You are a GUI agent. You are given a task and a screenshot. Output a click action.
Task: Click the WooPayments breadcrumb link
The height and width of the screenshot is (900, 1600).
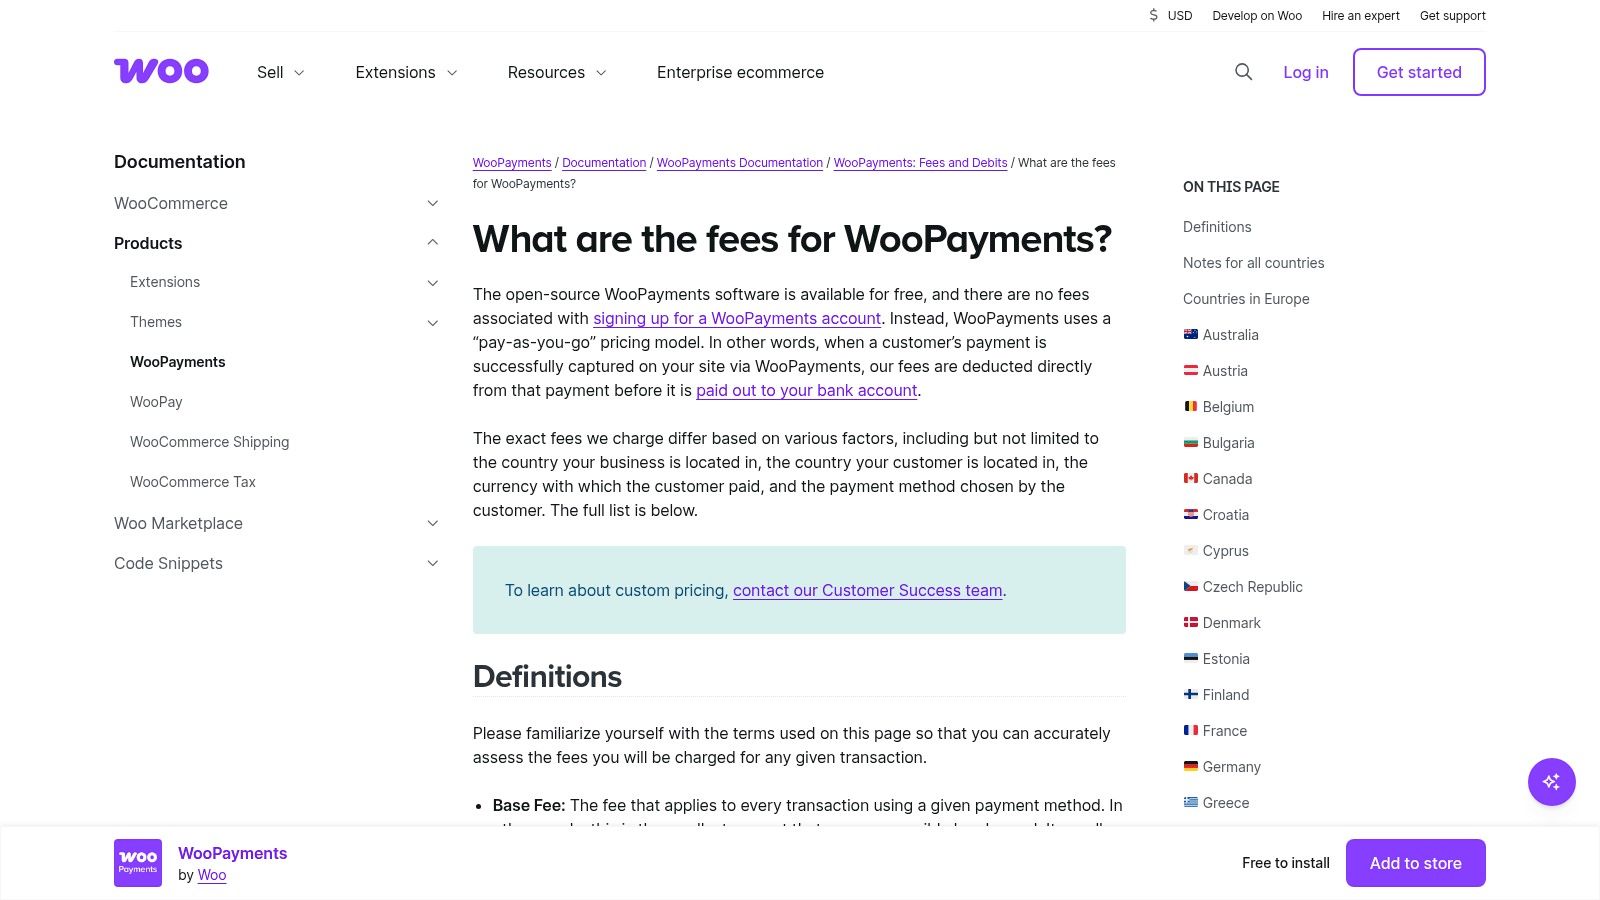(512, 163)
